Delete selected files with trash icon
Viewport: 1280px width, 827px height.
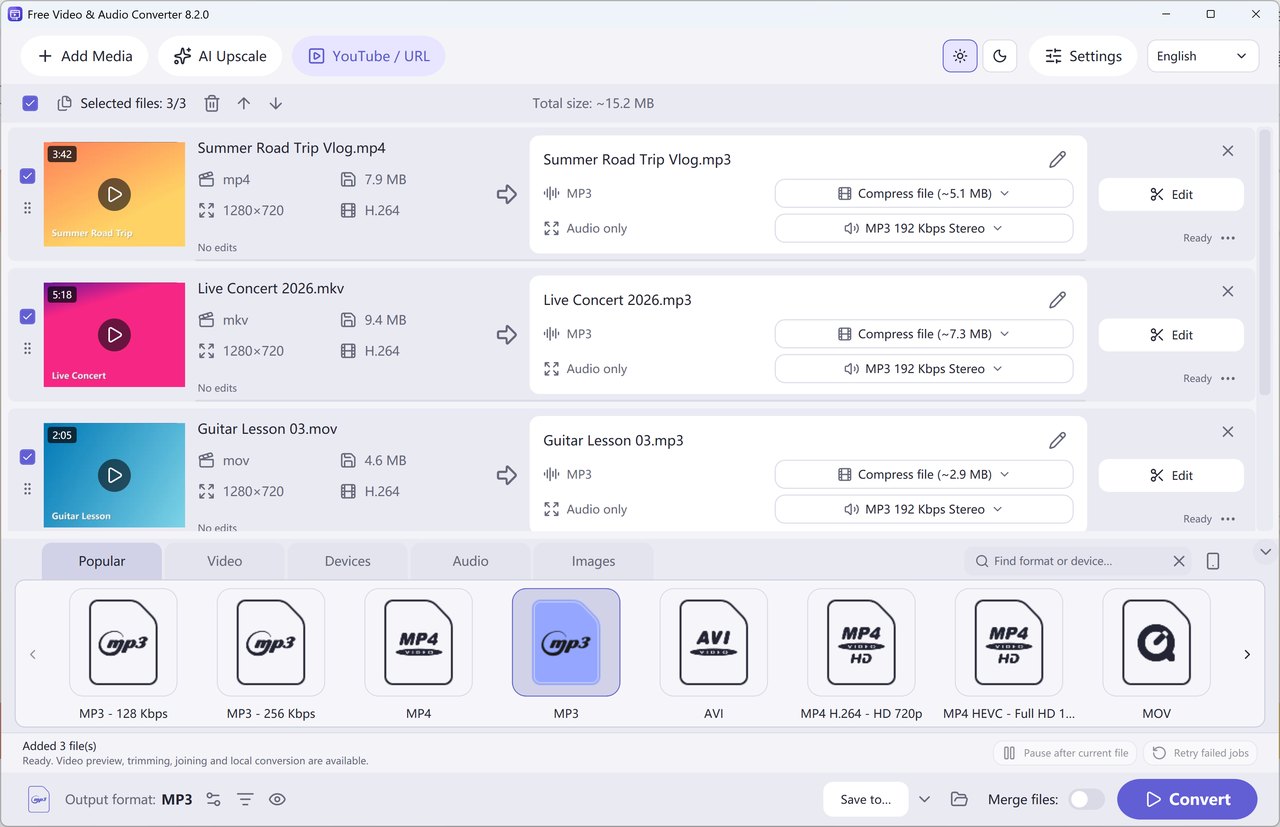click(212, 103)
